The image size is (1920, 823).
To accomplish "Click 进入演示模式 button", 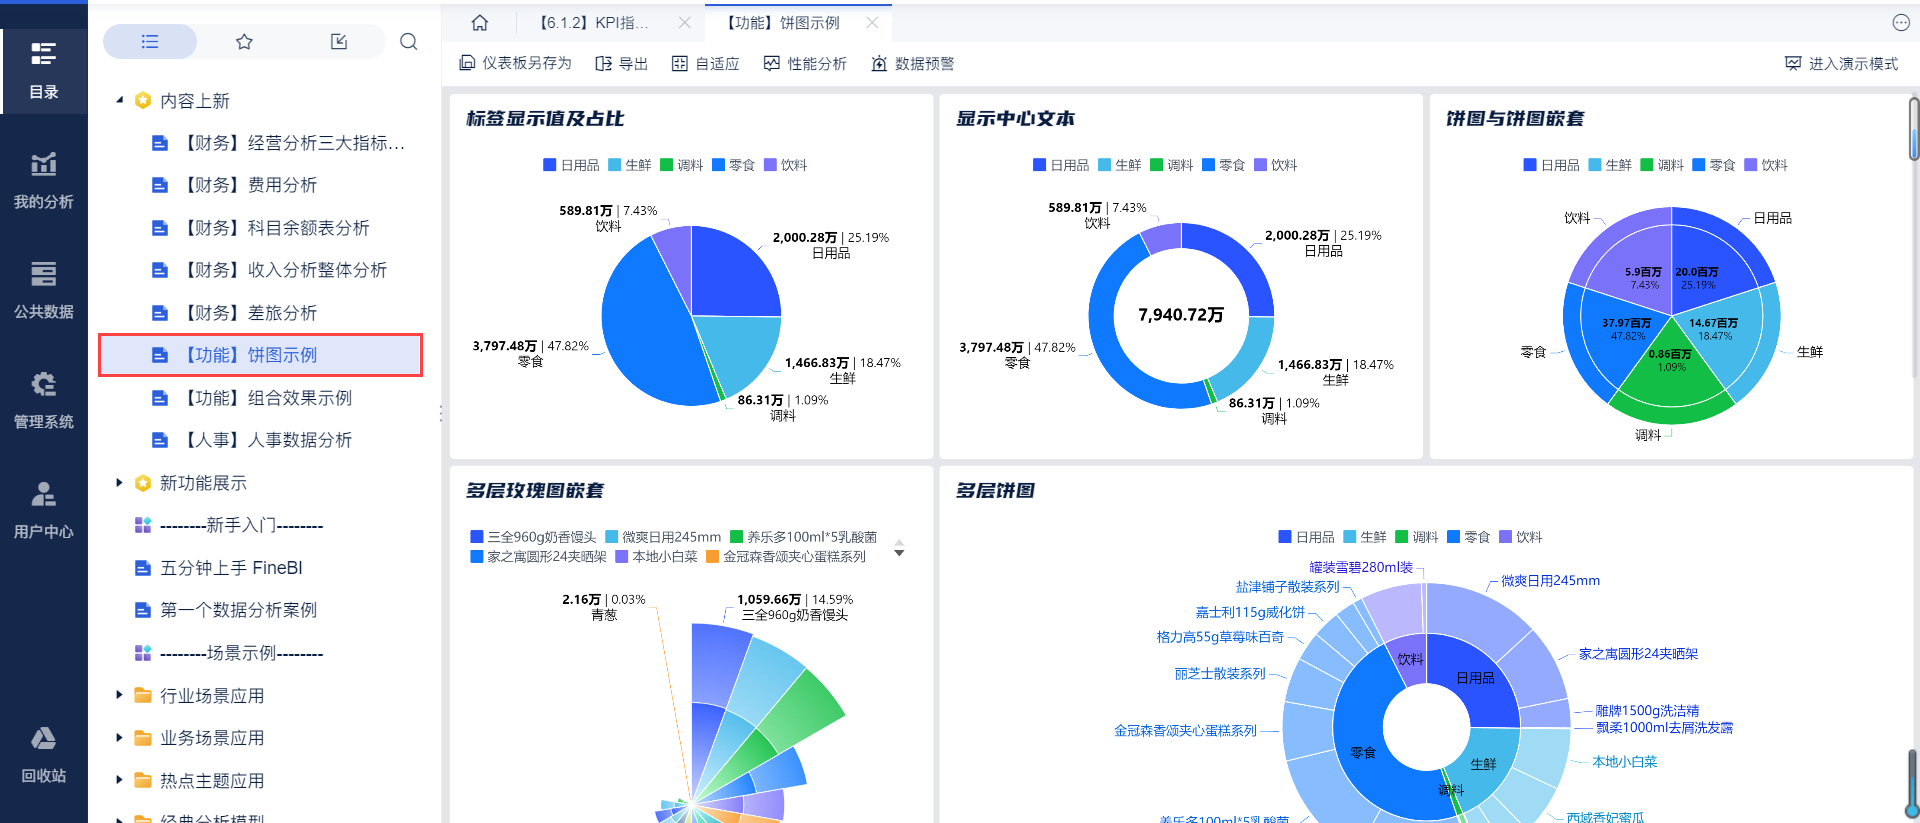I will click(x=1841, y=63).
